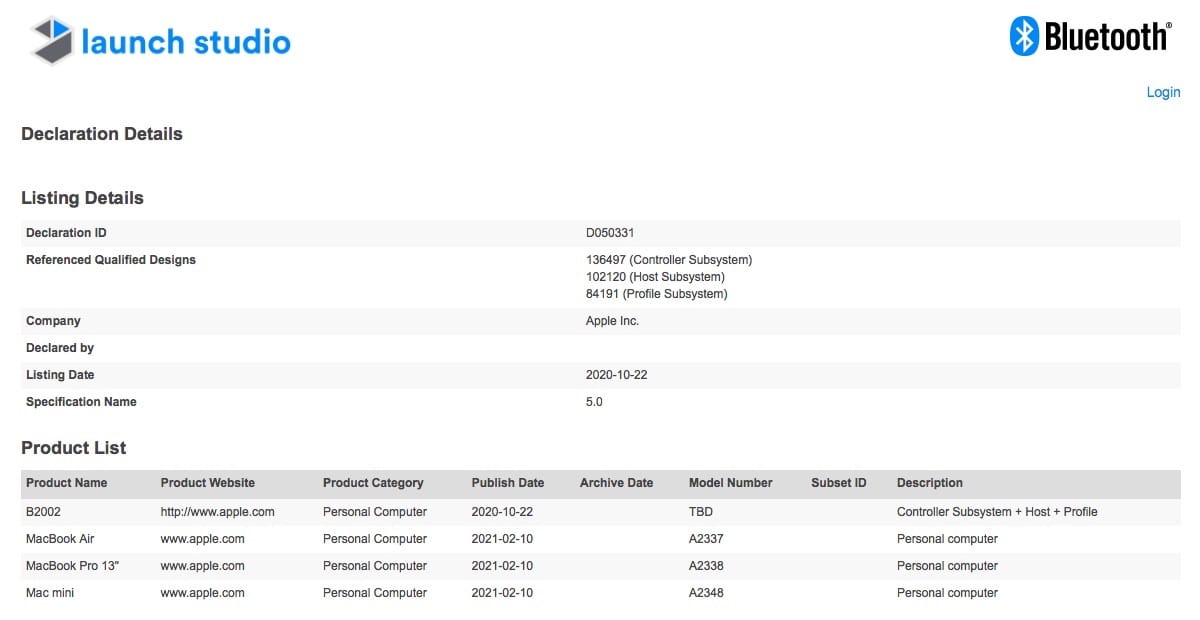Click the Listing Date label
1200x620 pixels.
tap(60, 375)
